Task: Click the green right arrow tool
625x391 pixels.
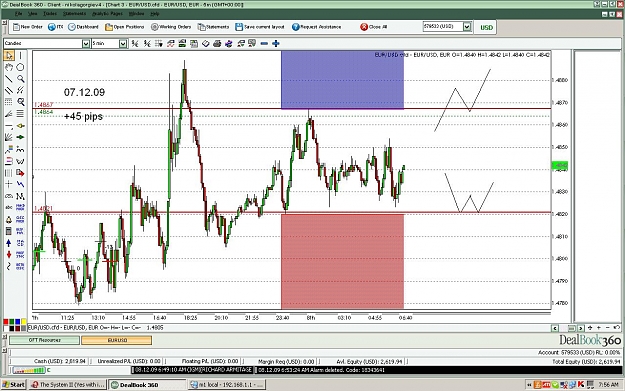Action: 20,138
